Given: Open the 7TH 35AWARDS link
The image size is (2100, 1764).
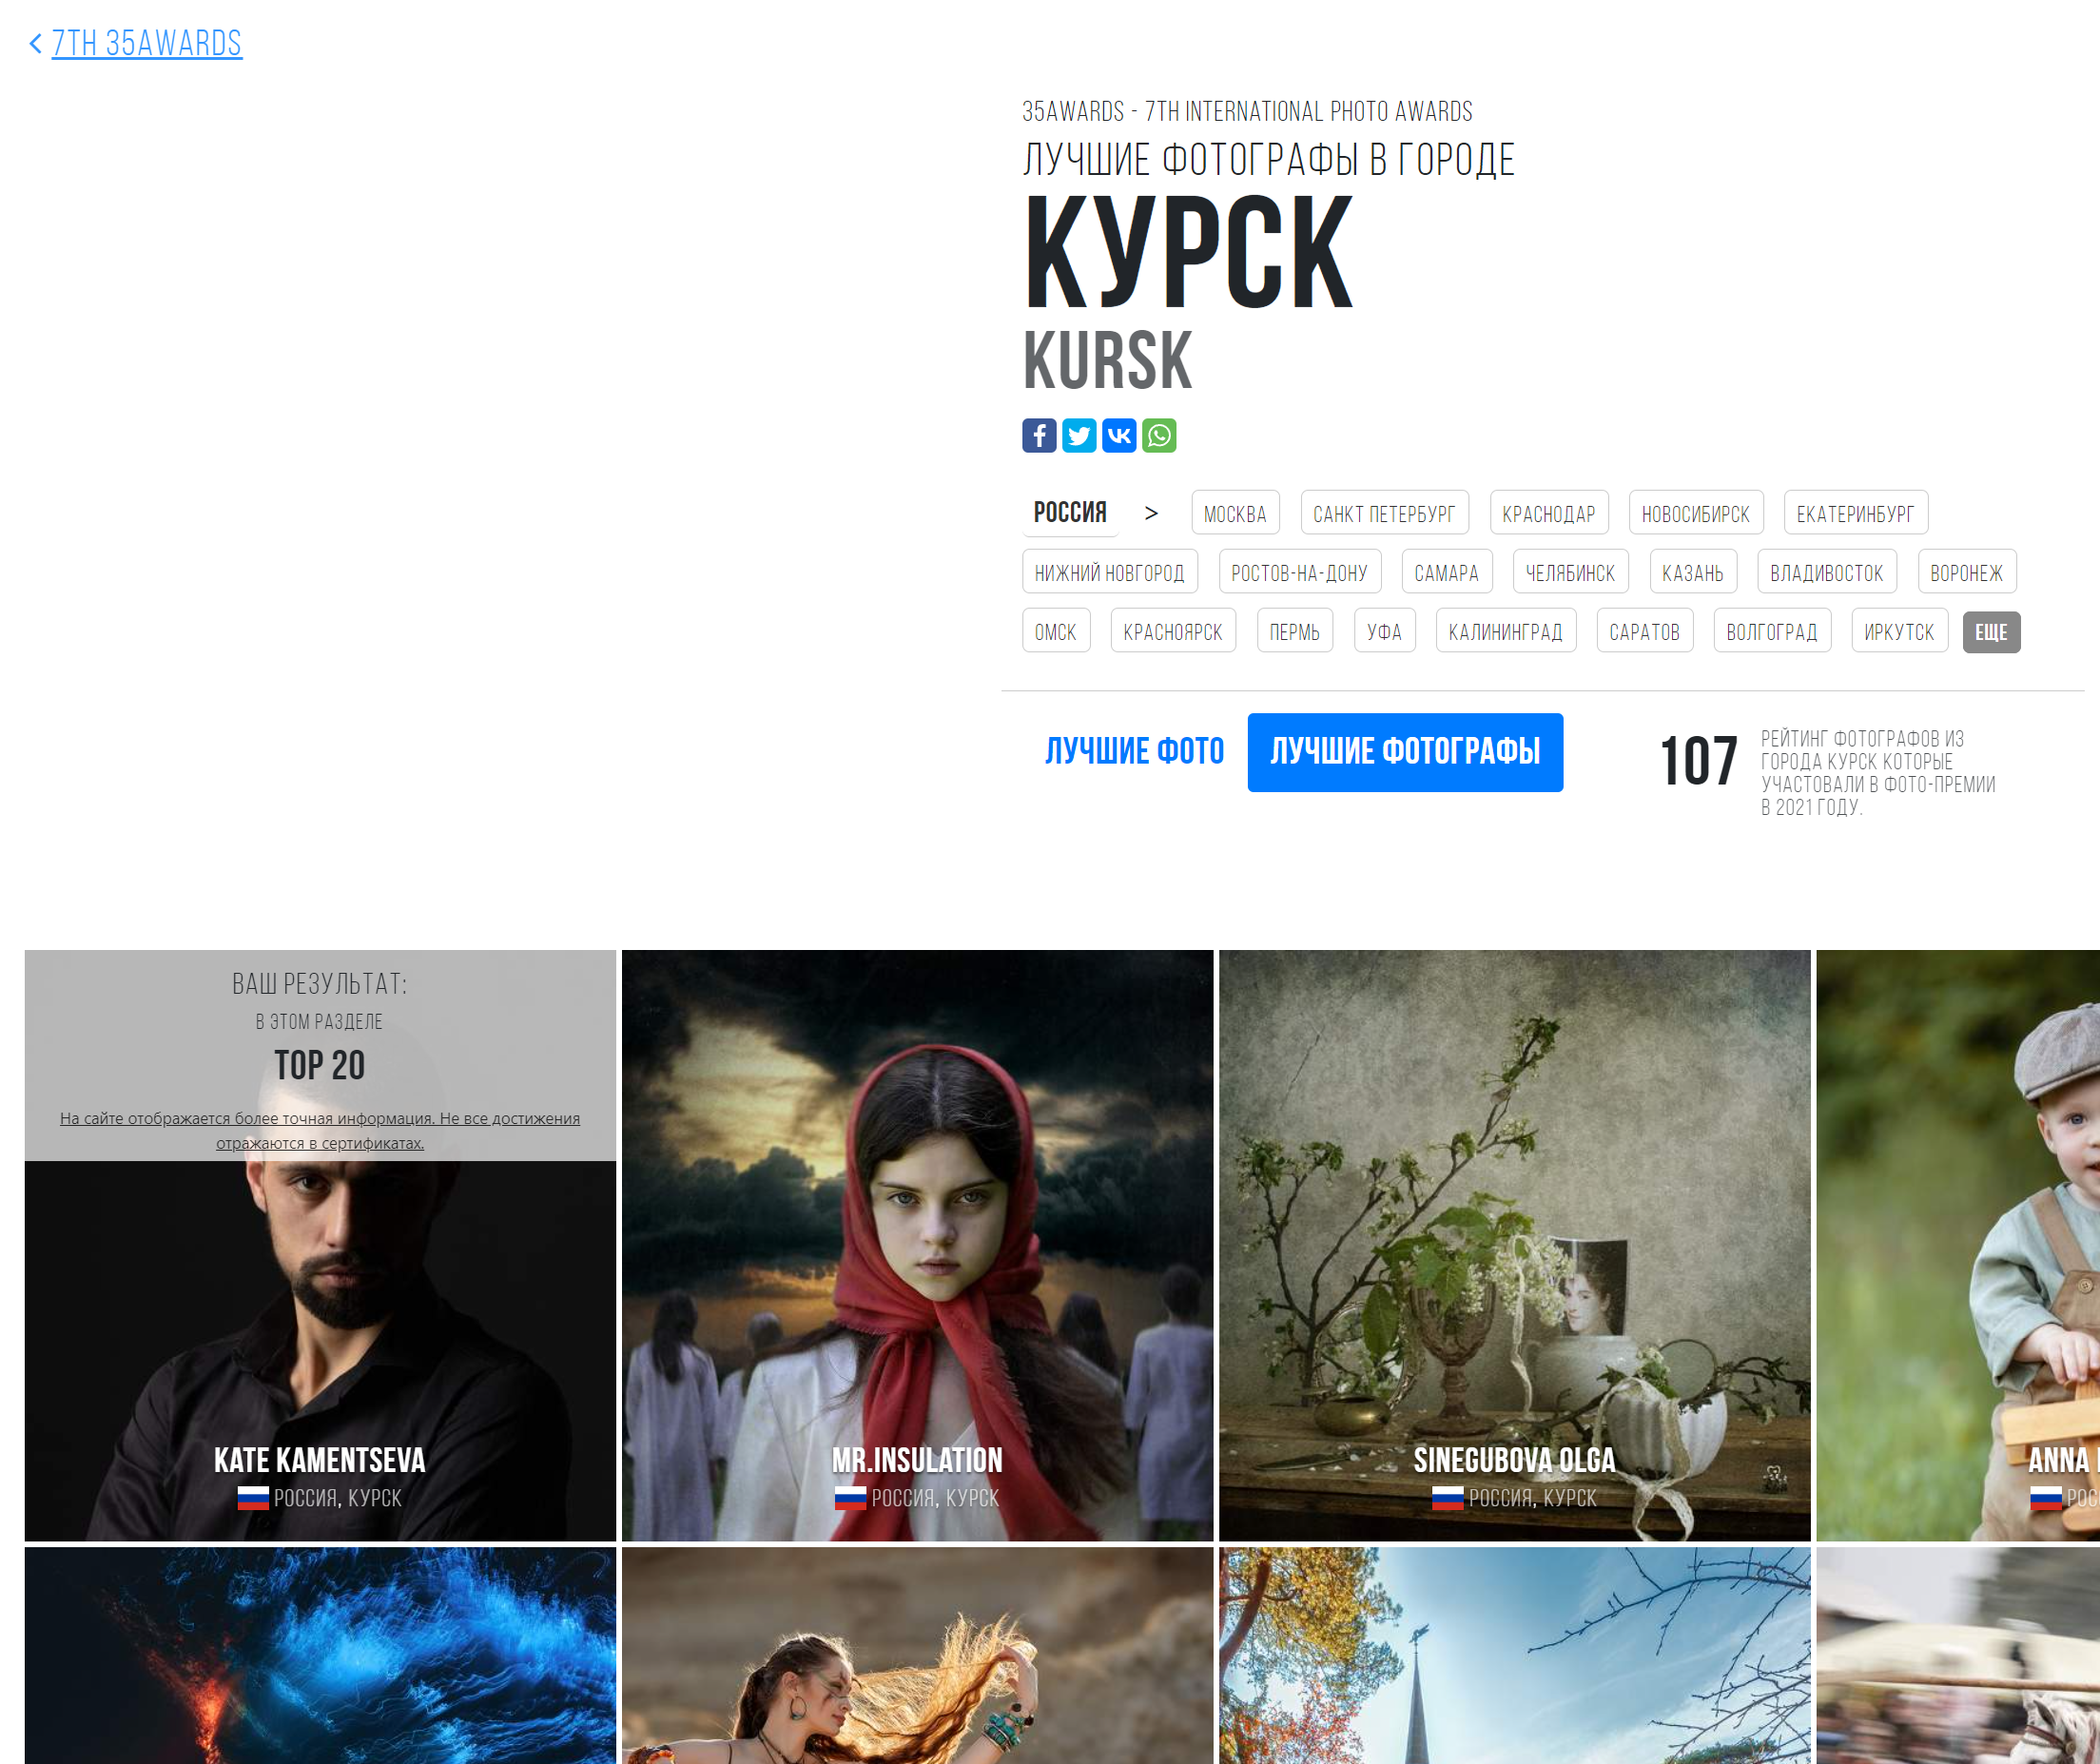Looking at the screenshot, I should tap(146, 43).
